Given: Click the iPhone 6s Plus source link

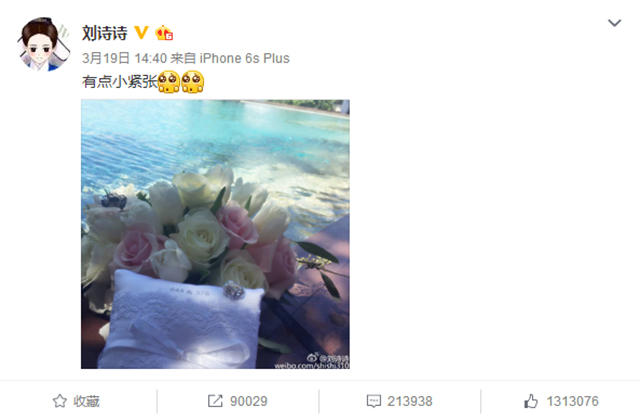Looking at the screenshot, I should (244, 58).
